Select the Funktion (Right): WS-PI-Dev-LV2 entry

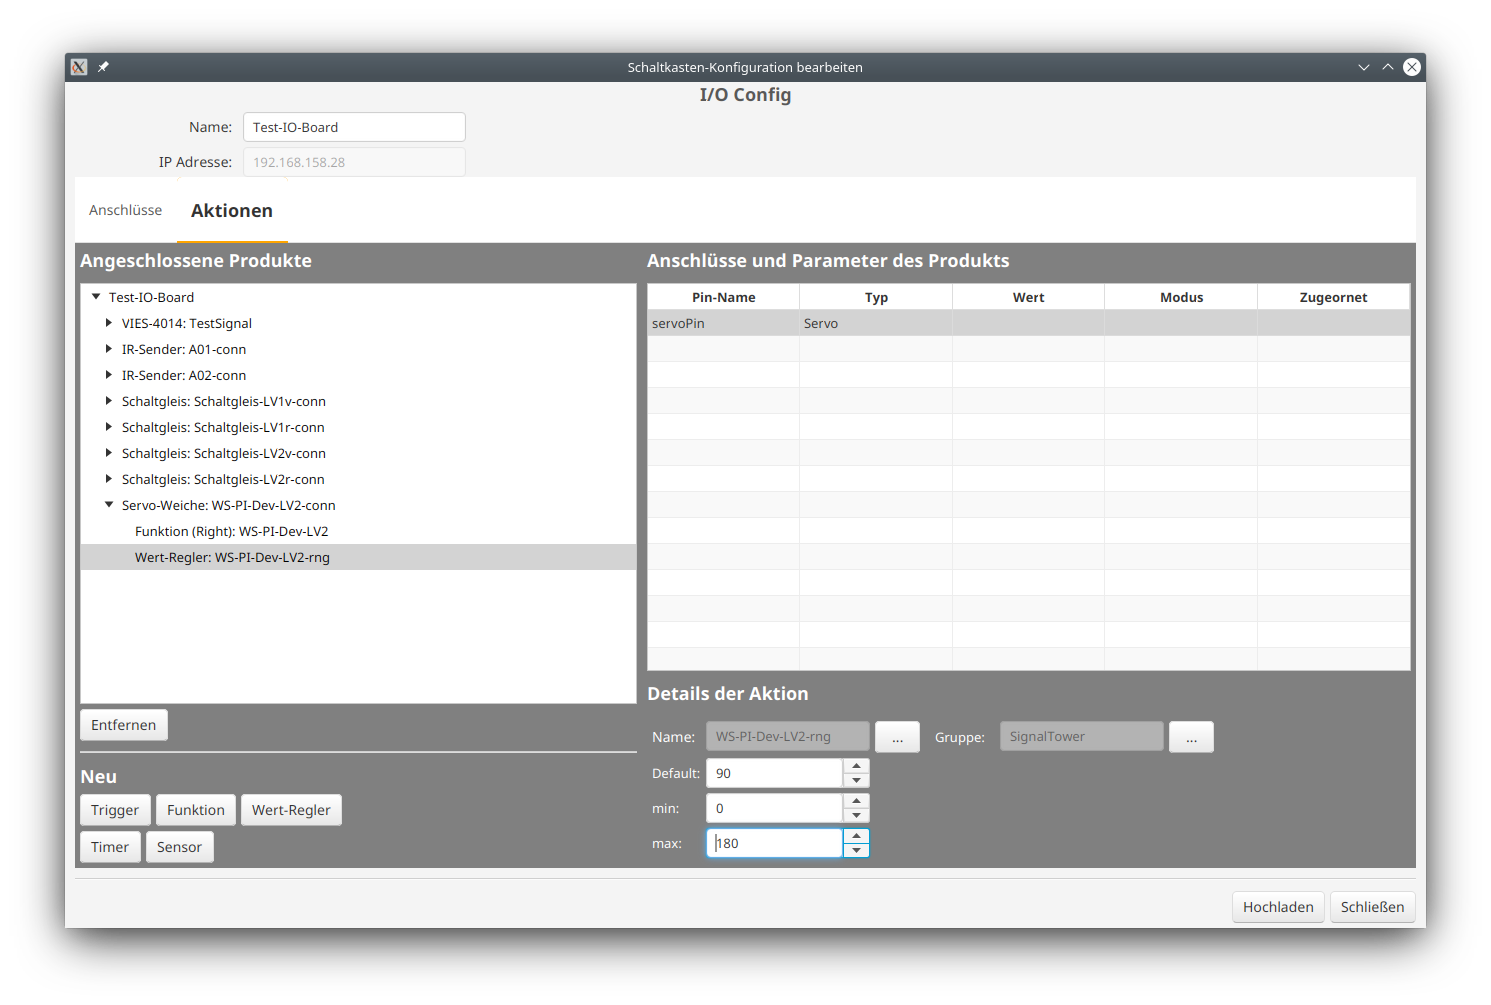231,531
